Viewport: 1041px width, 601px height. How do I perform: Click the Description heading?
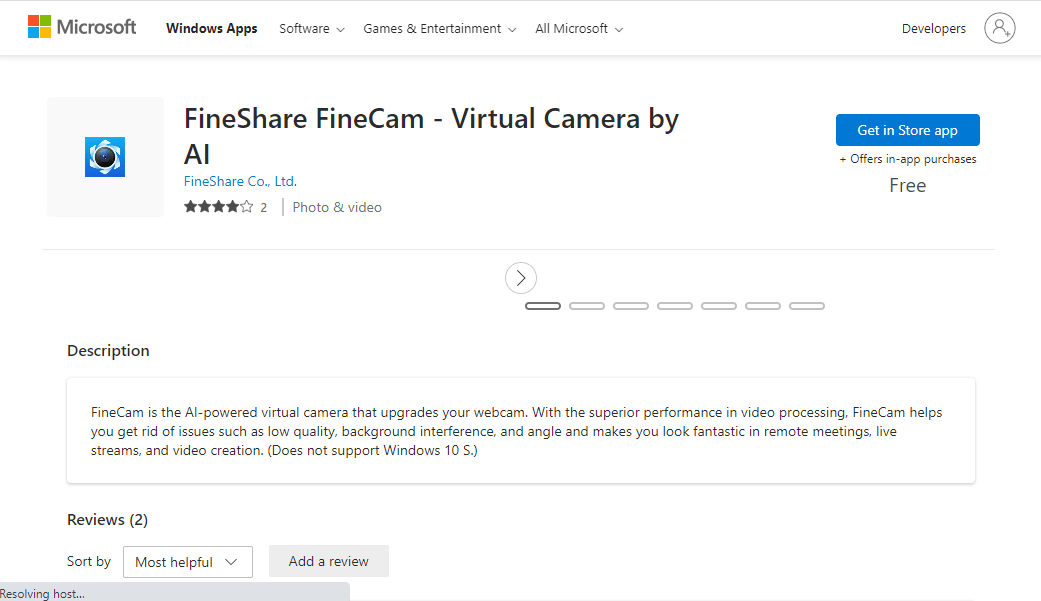[x=108, y=351]
